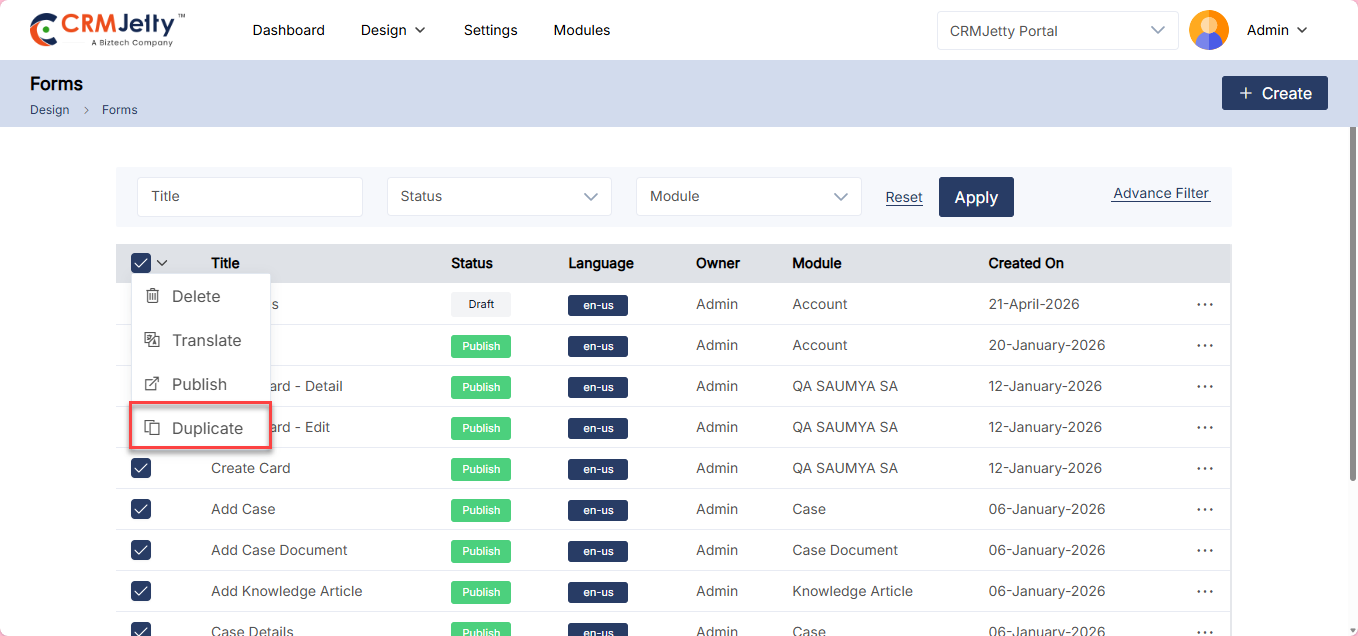Choose Duplicate from the bulk actions menu
The width and height of the screenshot is (1358, 636).
coord(206,428)
